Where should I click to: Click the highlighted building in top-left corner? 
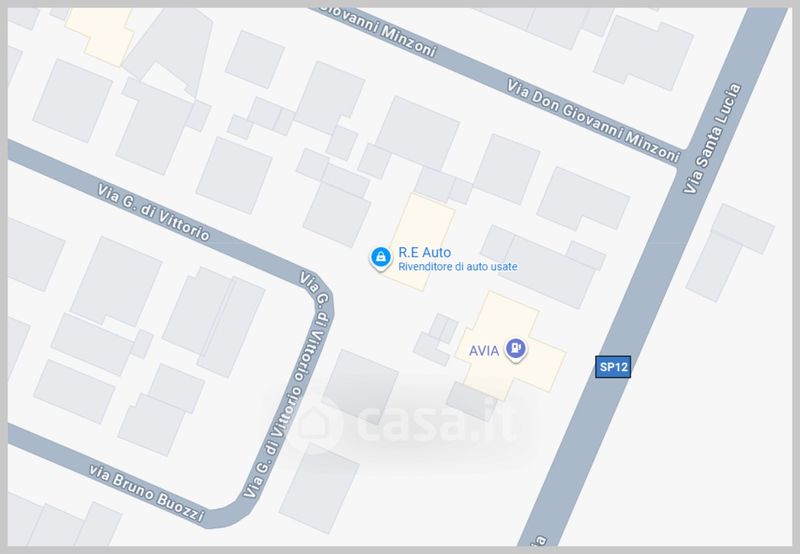tap(98, 36)
